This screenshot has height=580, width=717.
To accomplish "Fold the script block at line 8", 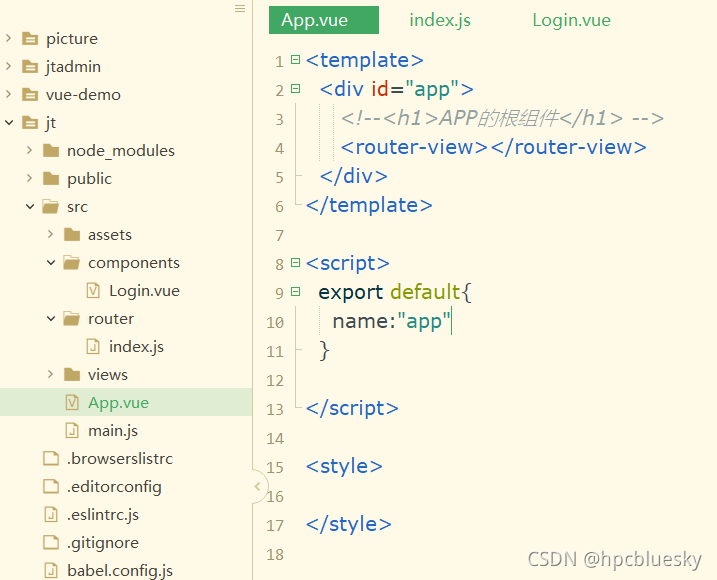I will [295, 263].
